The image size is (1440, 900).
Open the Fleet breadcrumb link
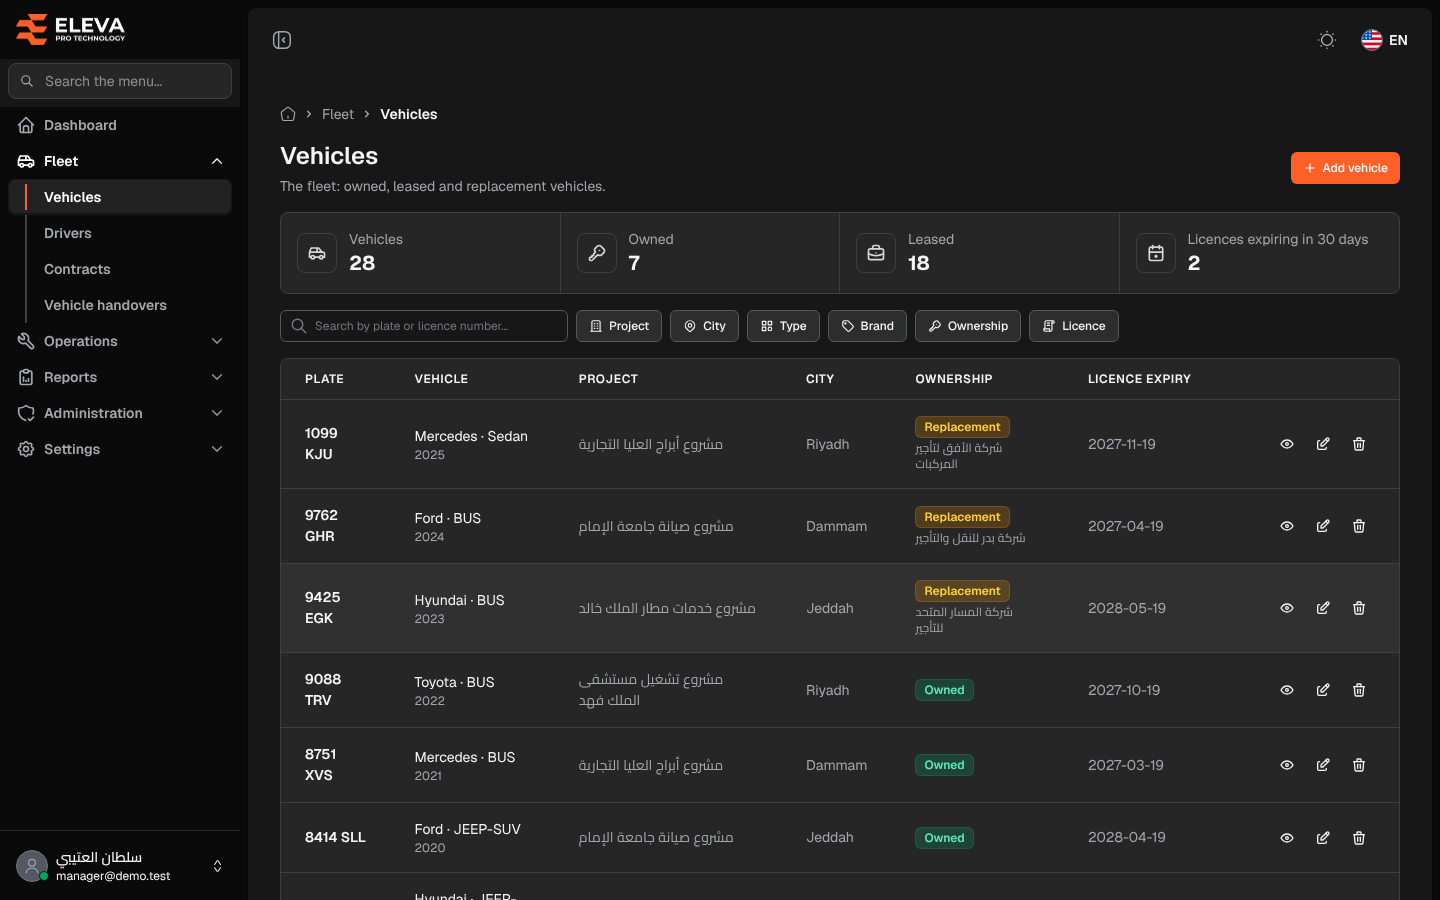[338, 114]
